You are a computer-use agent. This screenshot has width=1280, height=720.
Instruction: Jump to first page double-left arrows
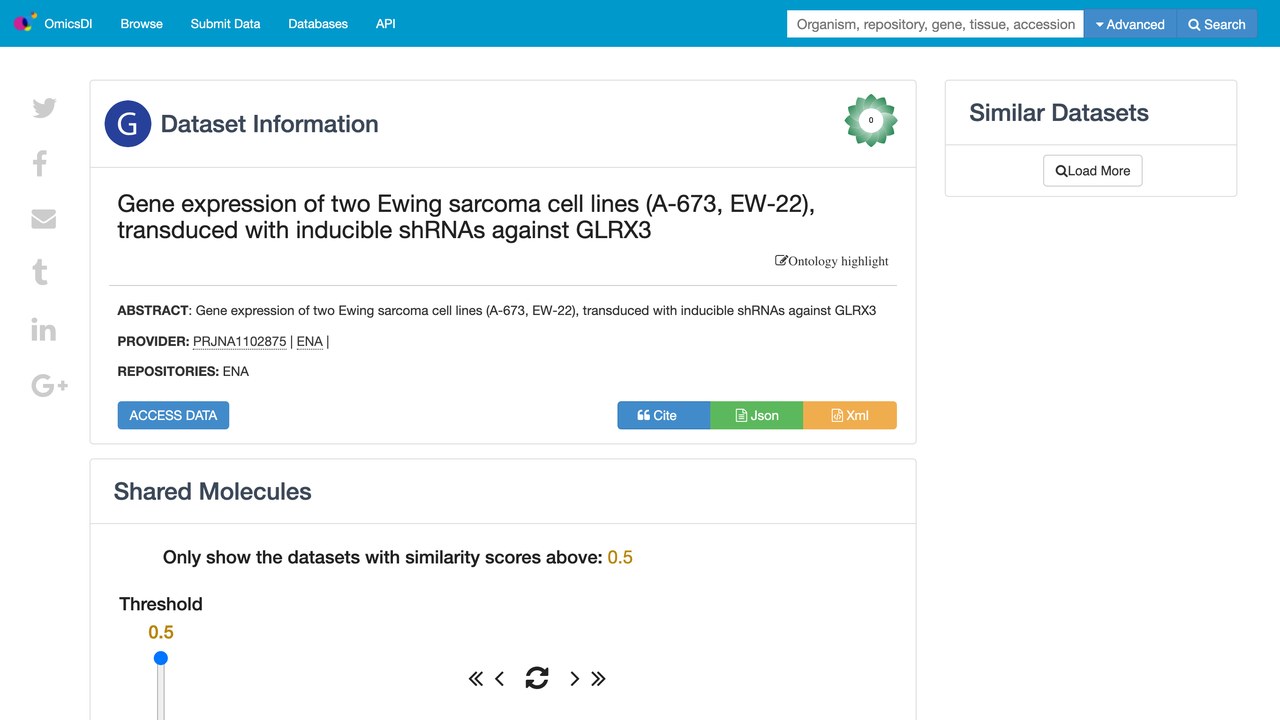click(476, 679)
